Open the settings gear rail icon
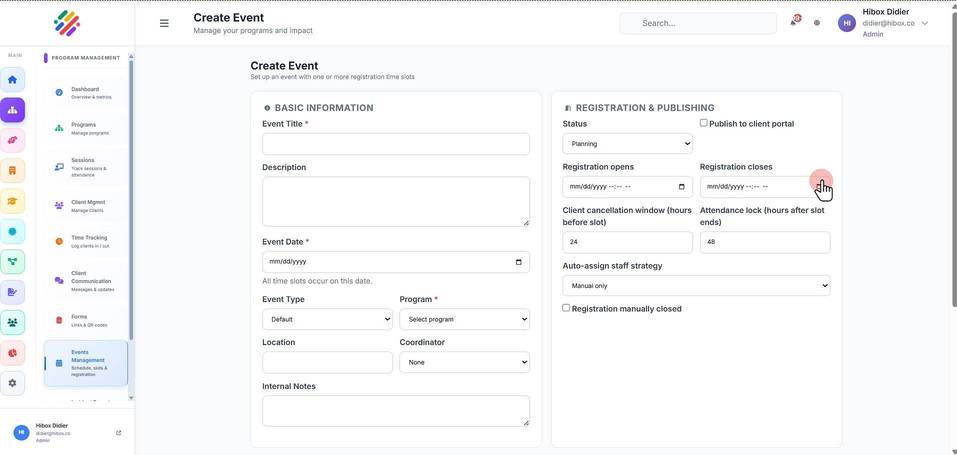Screen dimensions: 957x455 [12, 383]
